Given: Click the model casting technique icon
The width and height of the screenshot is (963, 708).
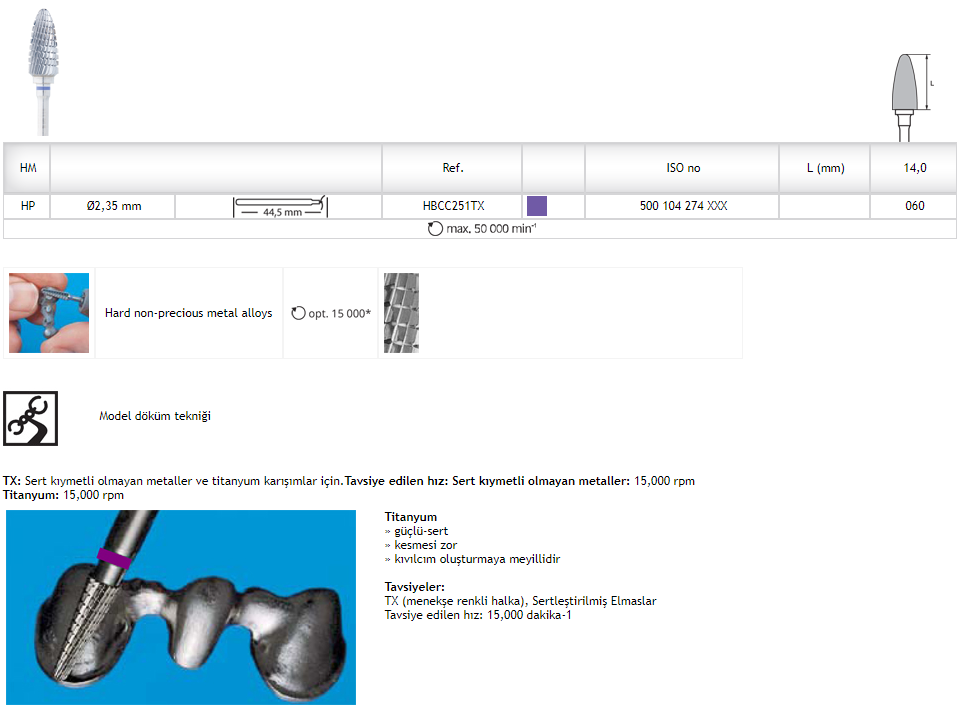Looking at the screenshot, I should point(30,417).
